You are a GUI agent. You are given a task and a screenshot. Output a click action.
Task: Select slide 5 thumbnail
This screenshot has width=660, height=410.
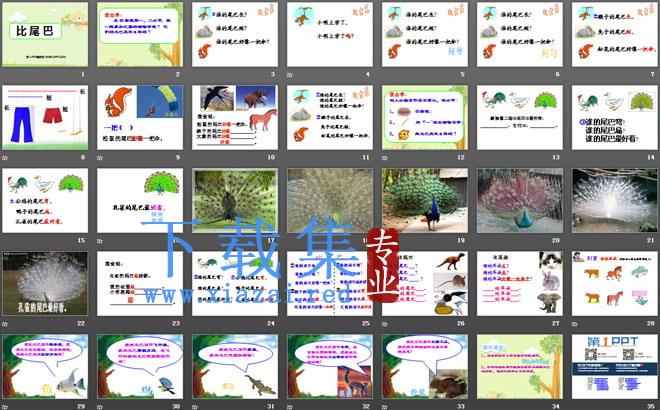(x=425, y=35)
